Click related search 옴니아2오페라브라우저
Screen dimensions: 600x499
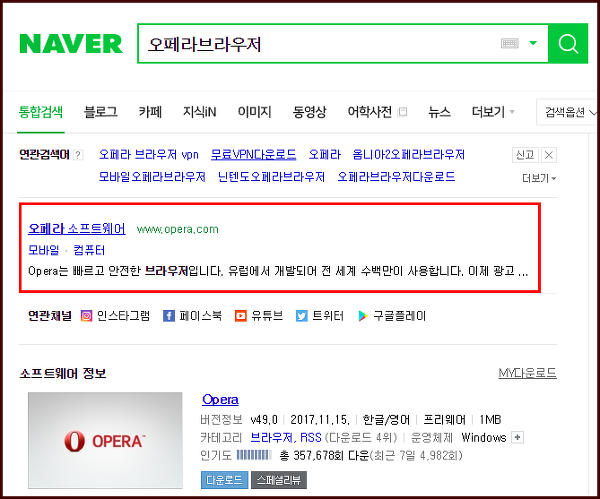[409, 155]
